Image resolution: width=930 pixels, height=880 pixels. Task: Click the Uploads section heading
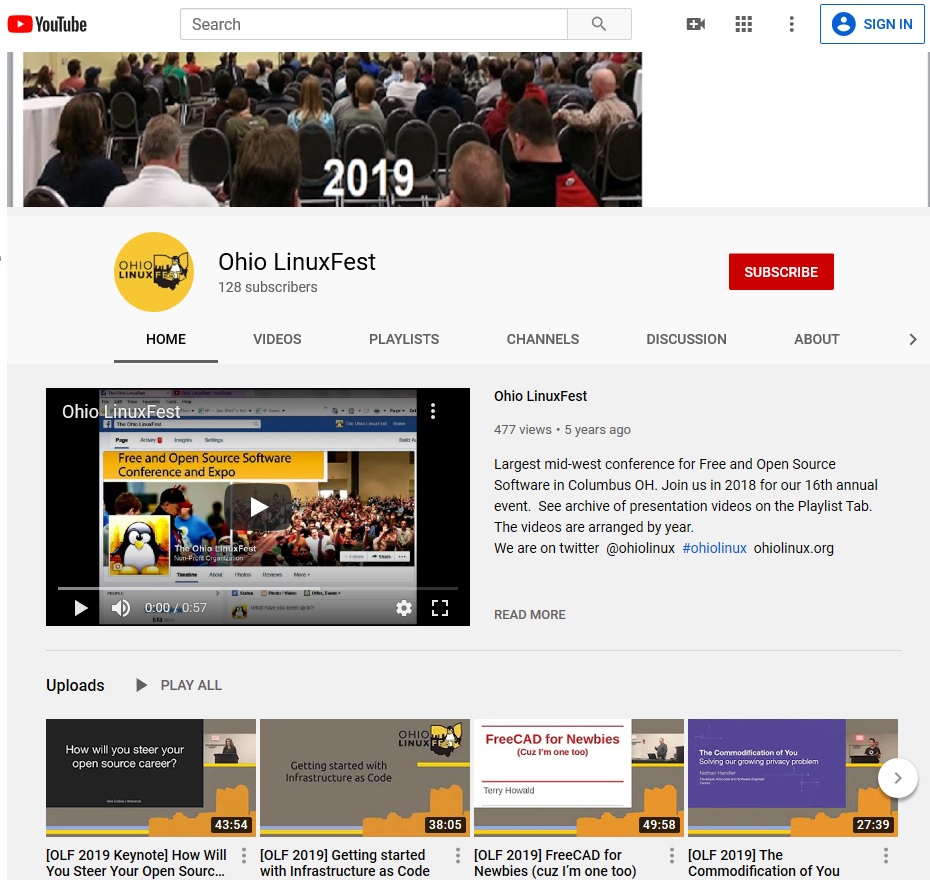click(x=75, y=685)
